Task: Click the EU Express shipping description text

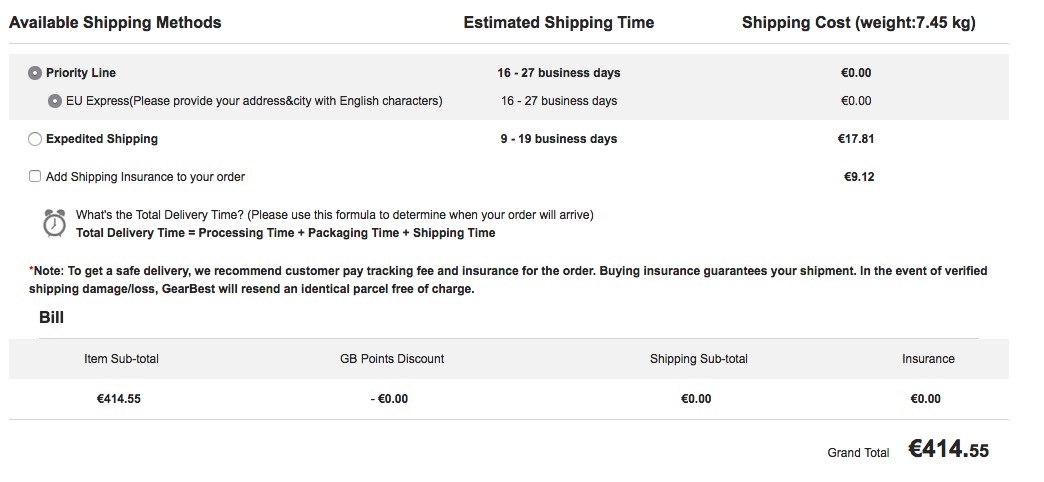Action: click(254, 101)
